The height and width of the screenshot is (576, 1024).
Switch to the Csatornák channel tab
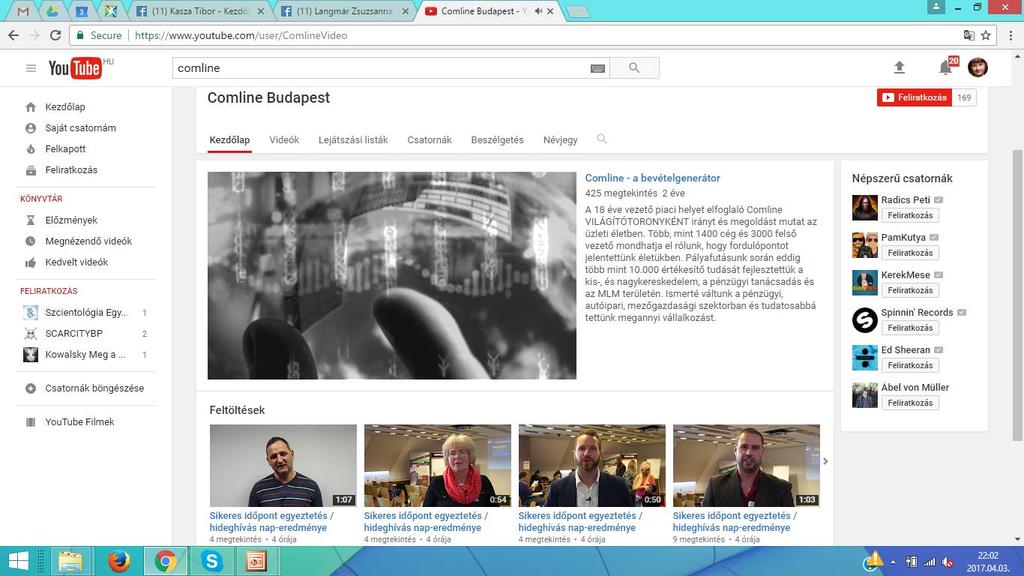[x=429, y=140]
